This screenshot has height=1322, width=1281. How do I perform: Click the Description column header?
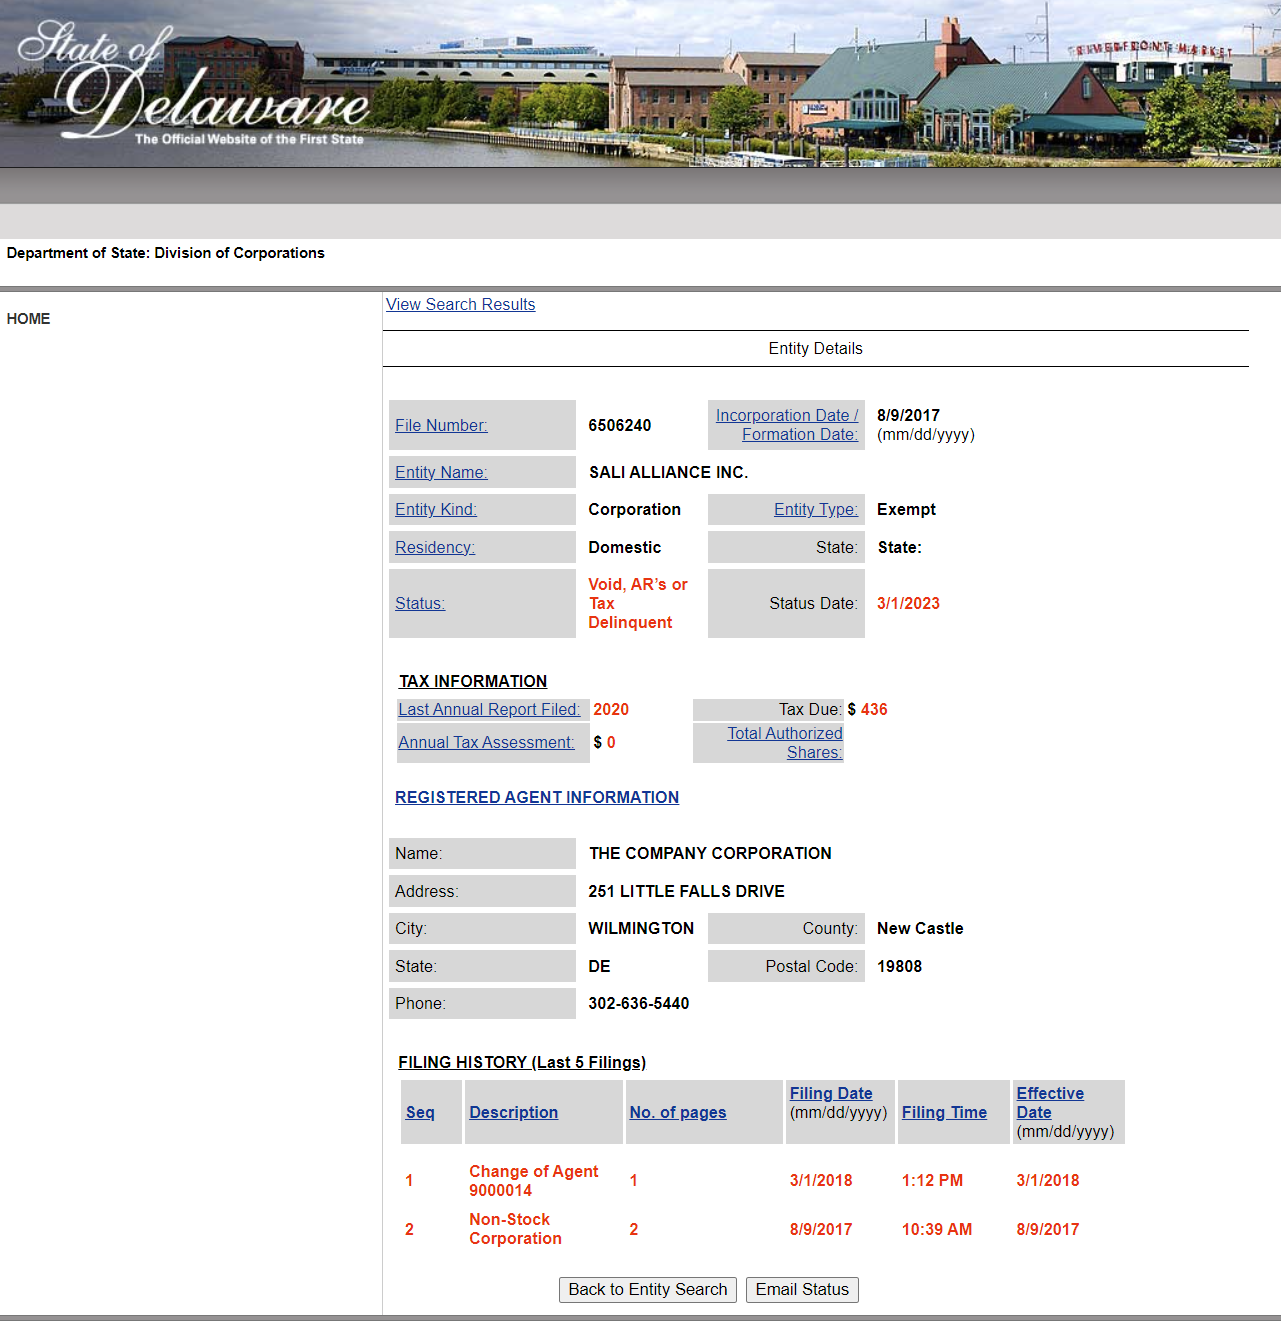(x=514, y=1112)
